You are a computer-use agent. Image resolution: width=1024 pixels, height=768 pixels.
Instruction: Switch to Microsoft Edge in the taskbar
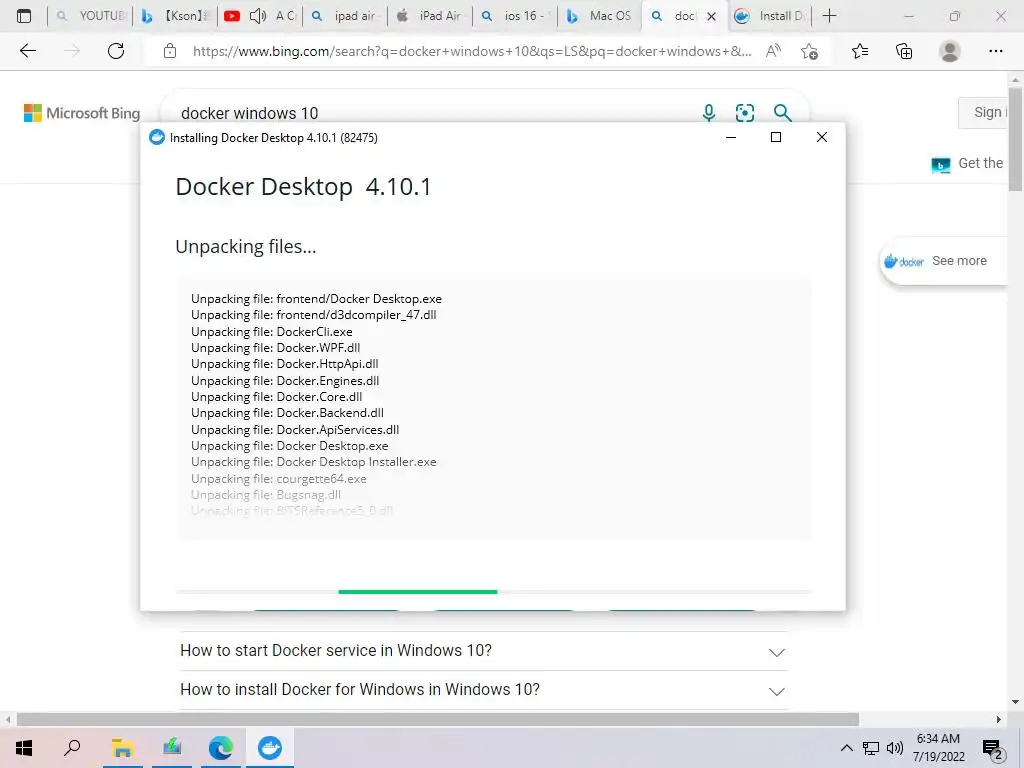pyautogui.click(x=221, y=748)
